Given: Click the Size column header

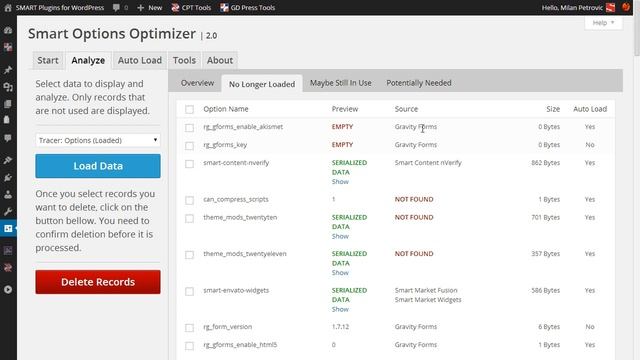Looking at the screenshot, I should (553, 109).
